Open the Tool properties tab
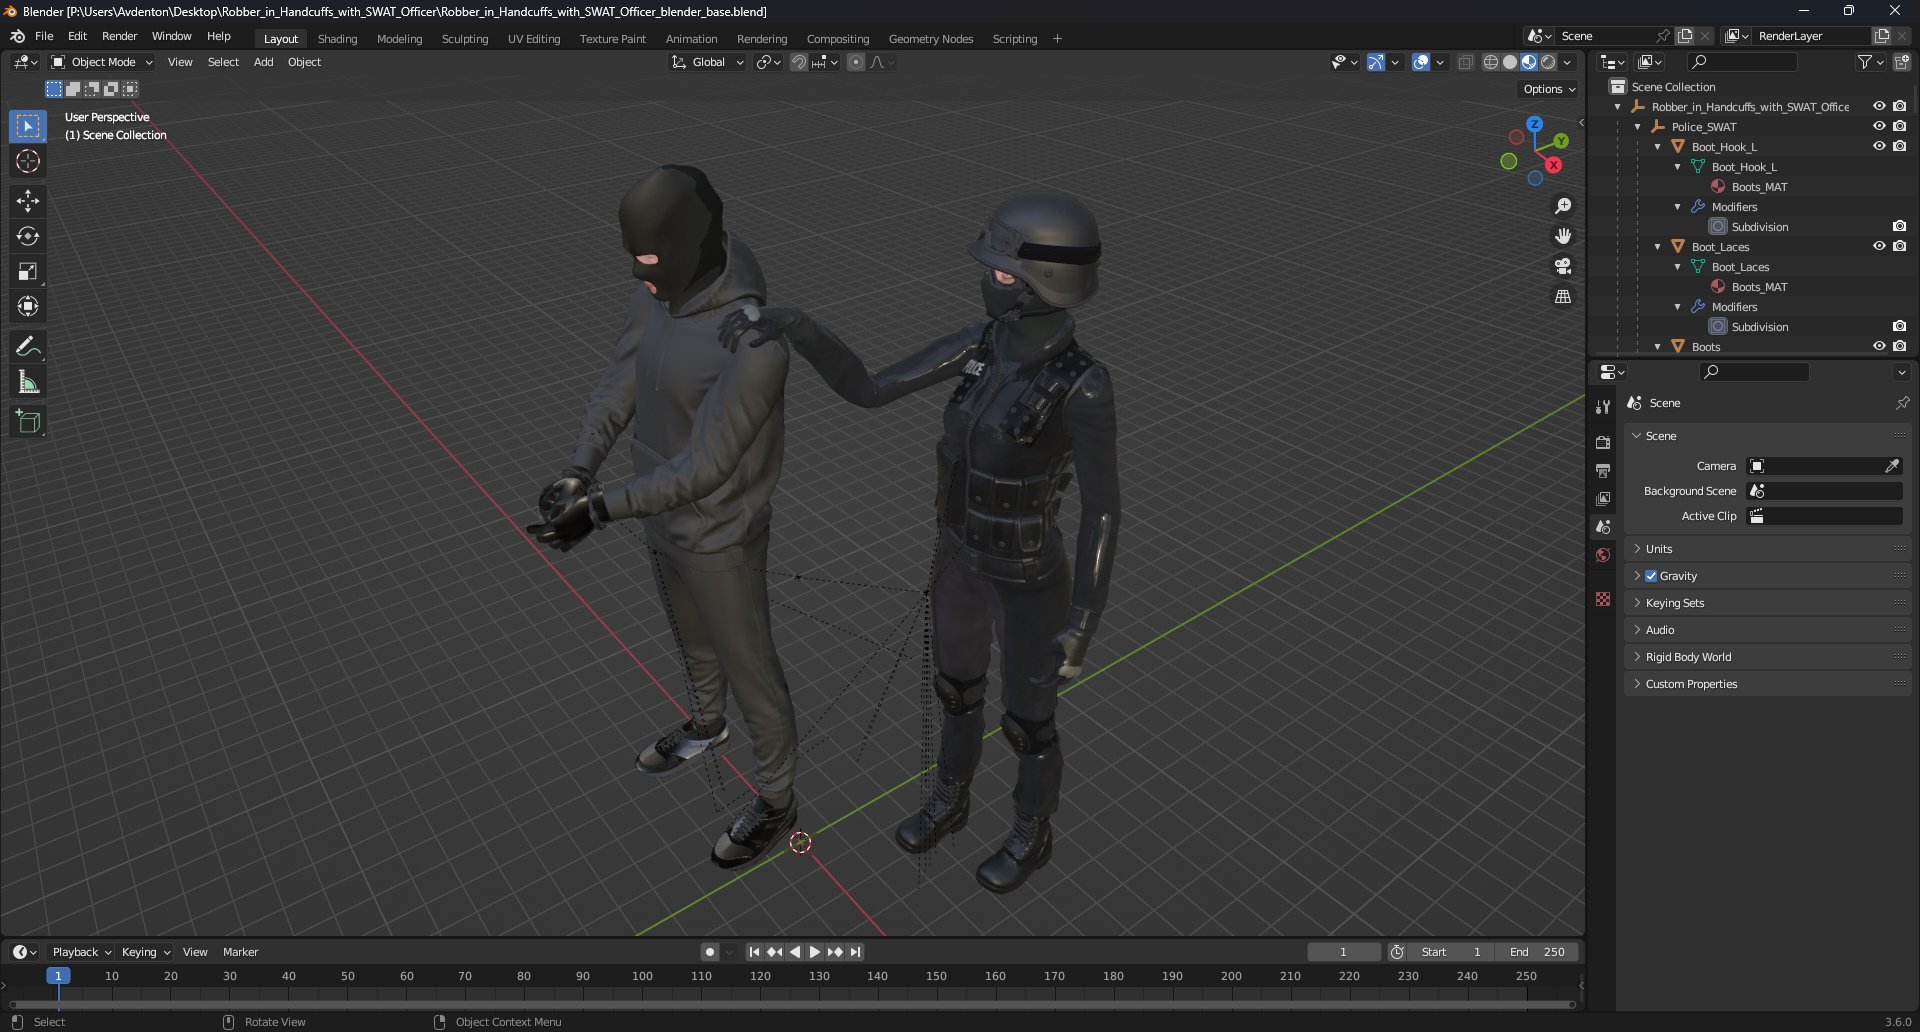Viewport: 1920px width, 1032px height. 1603,407
